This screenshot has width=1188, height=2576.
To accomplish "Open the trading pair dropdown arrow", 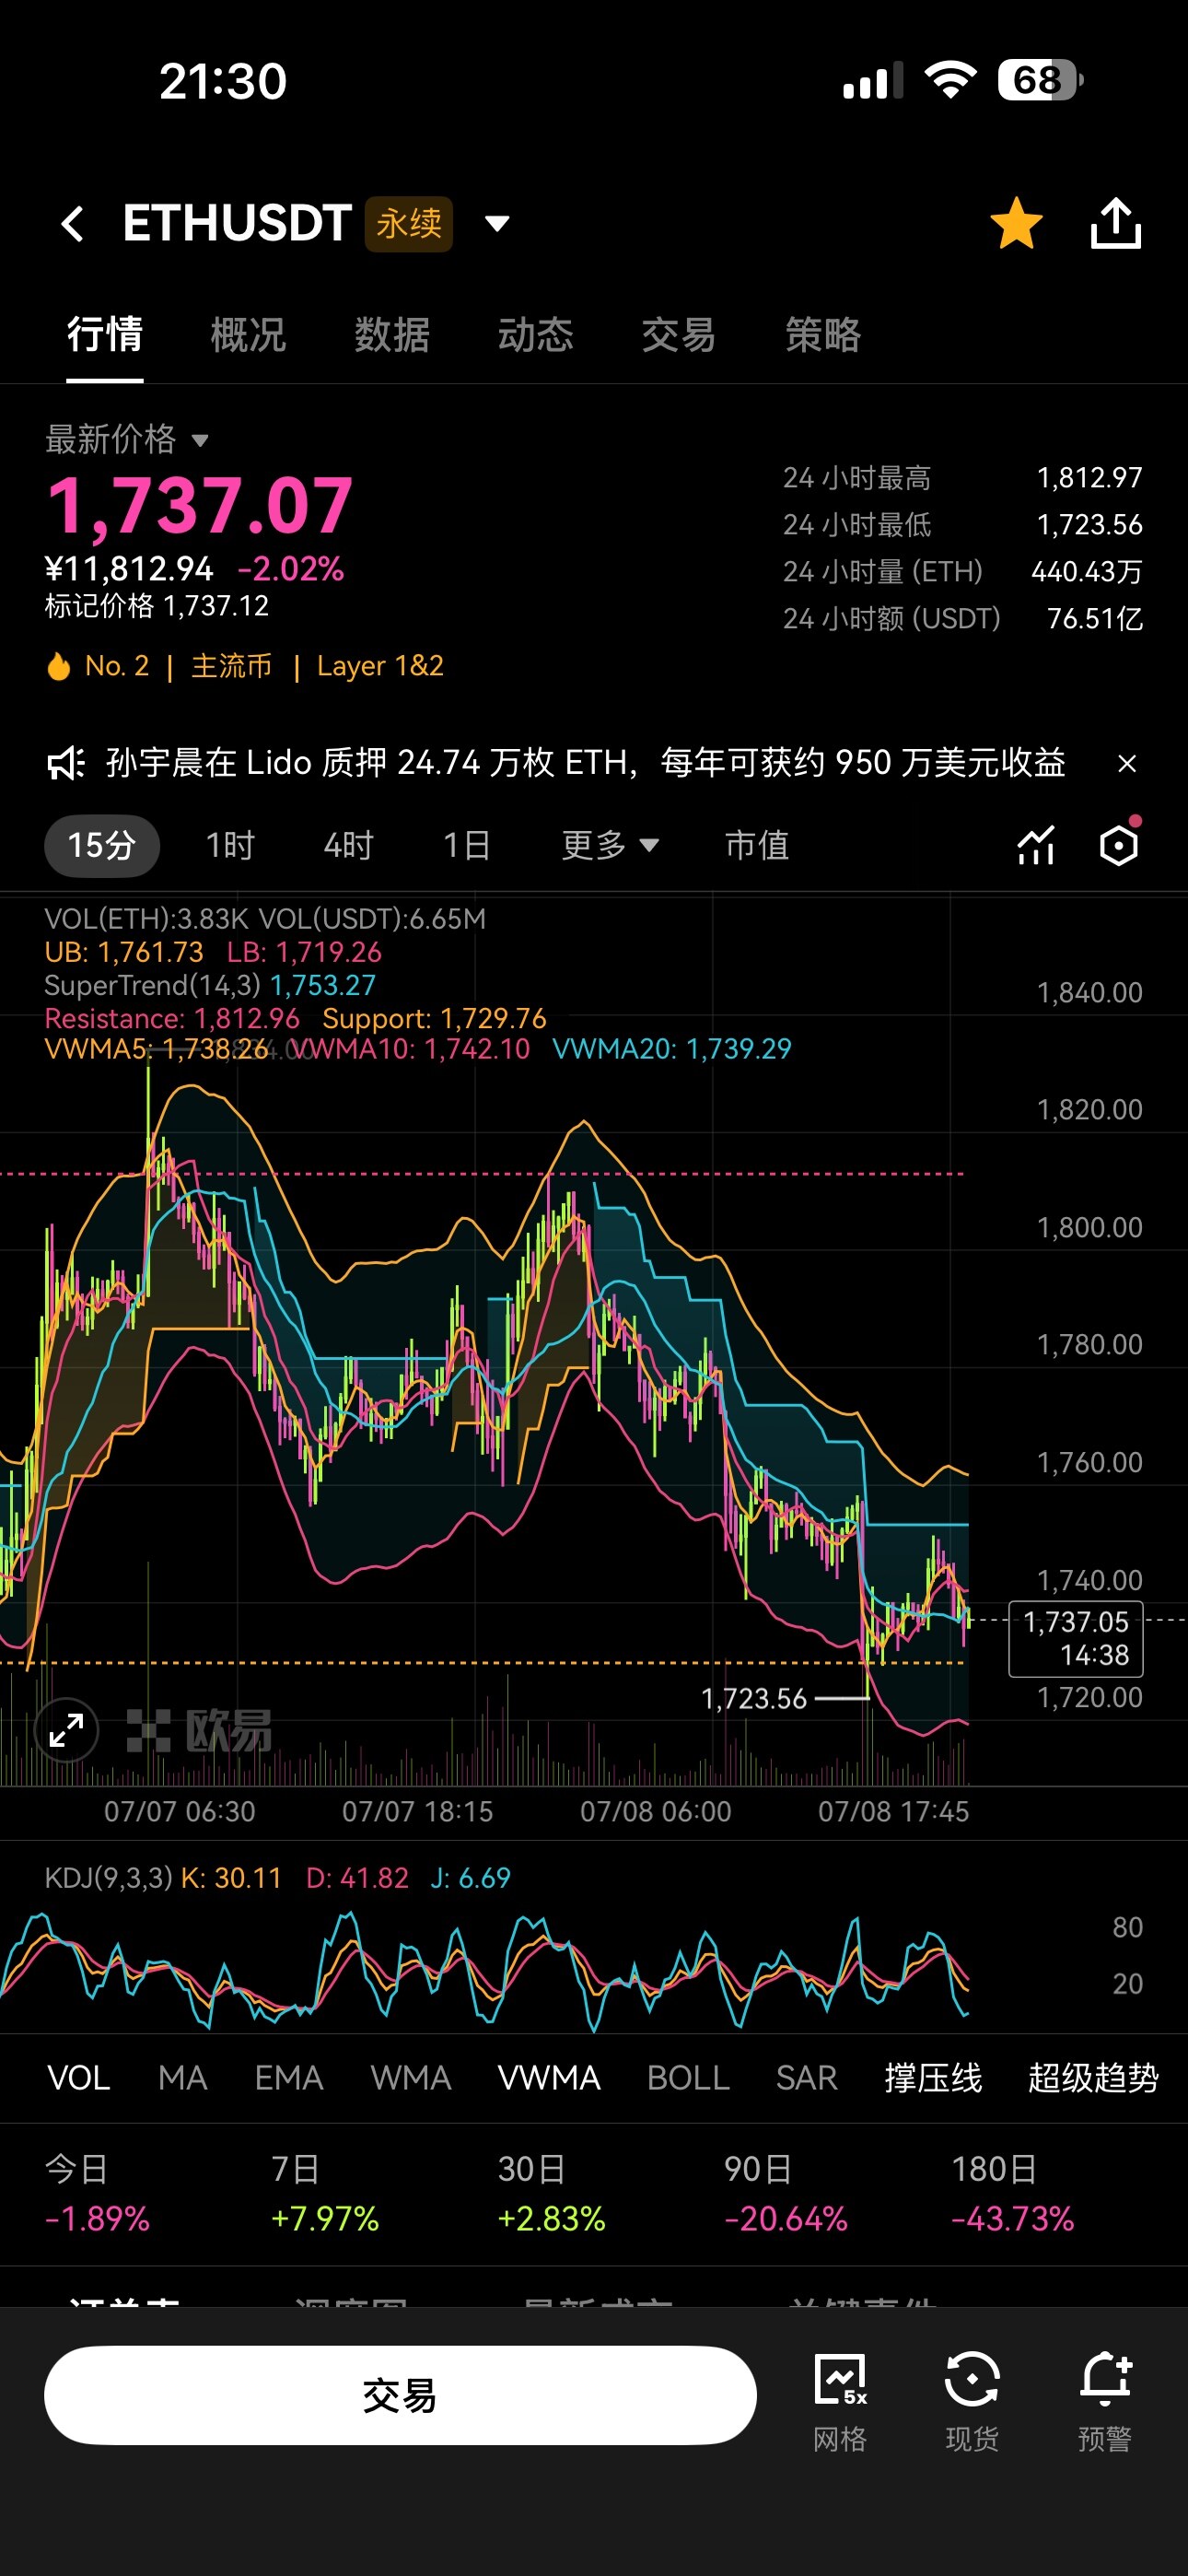I will click(x=497, y=223).
